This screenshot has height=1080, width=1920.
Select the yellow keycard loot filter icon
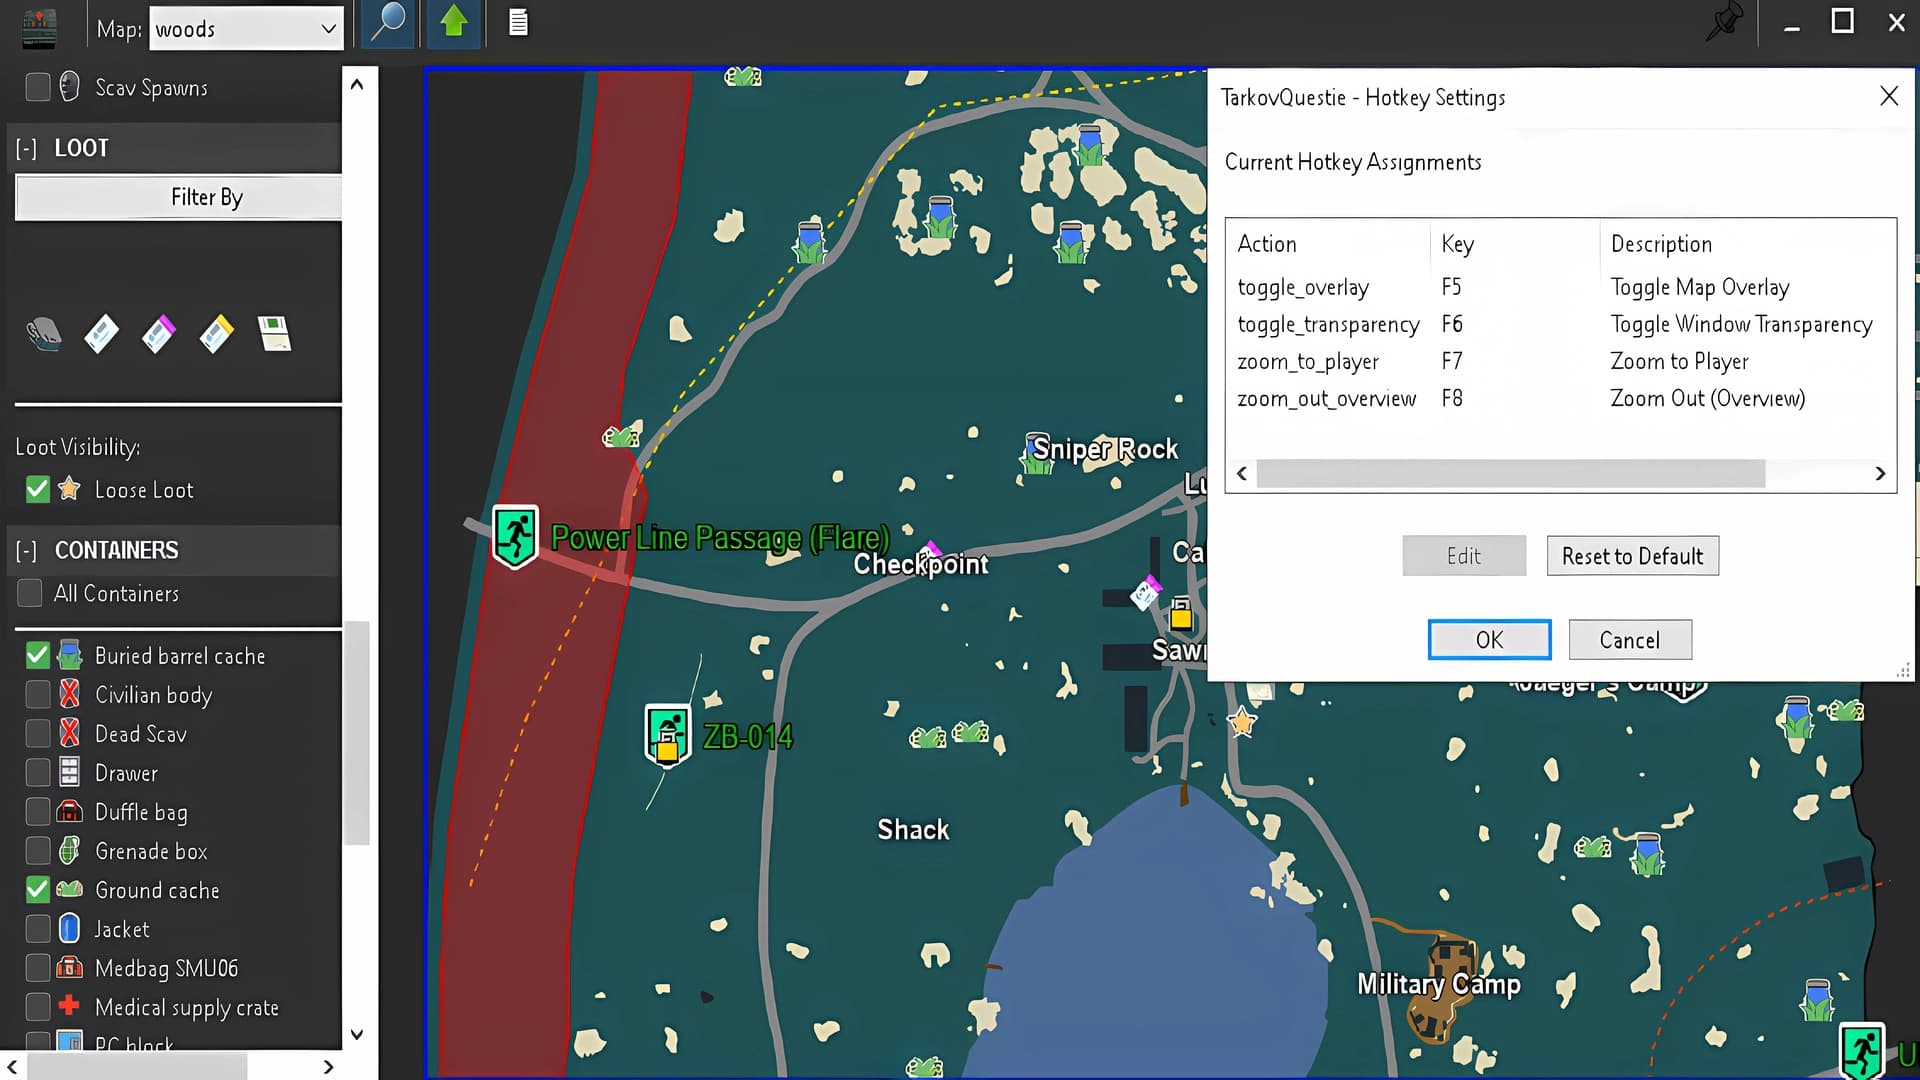216,334
